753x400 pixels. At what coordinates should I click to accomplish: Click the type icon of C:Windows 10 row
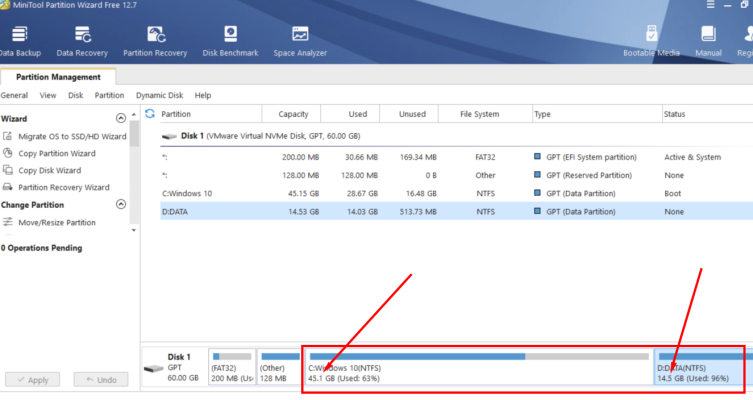[537, 193]
